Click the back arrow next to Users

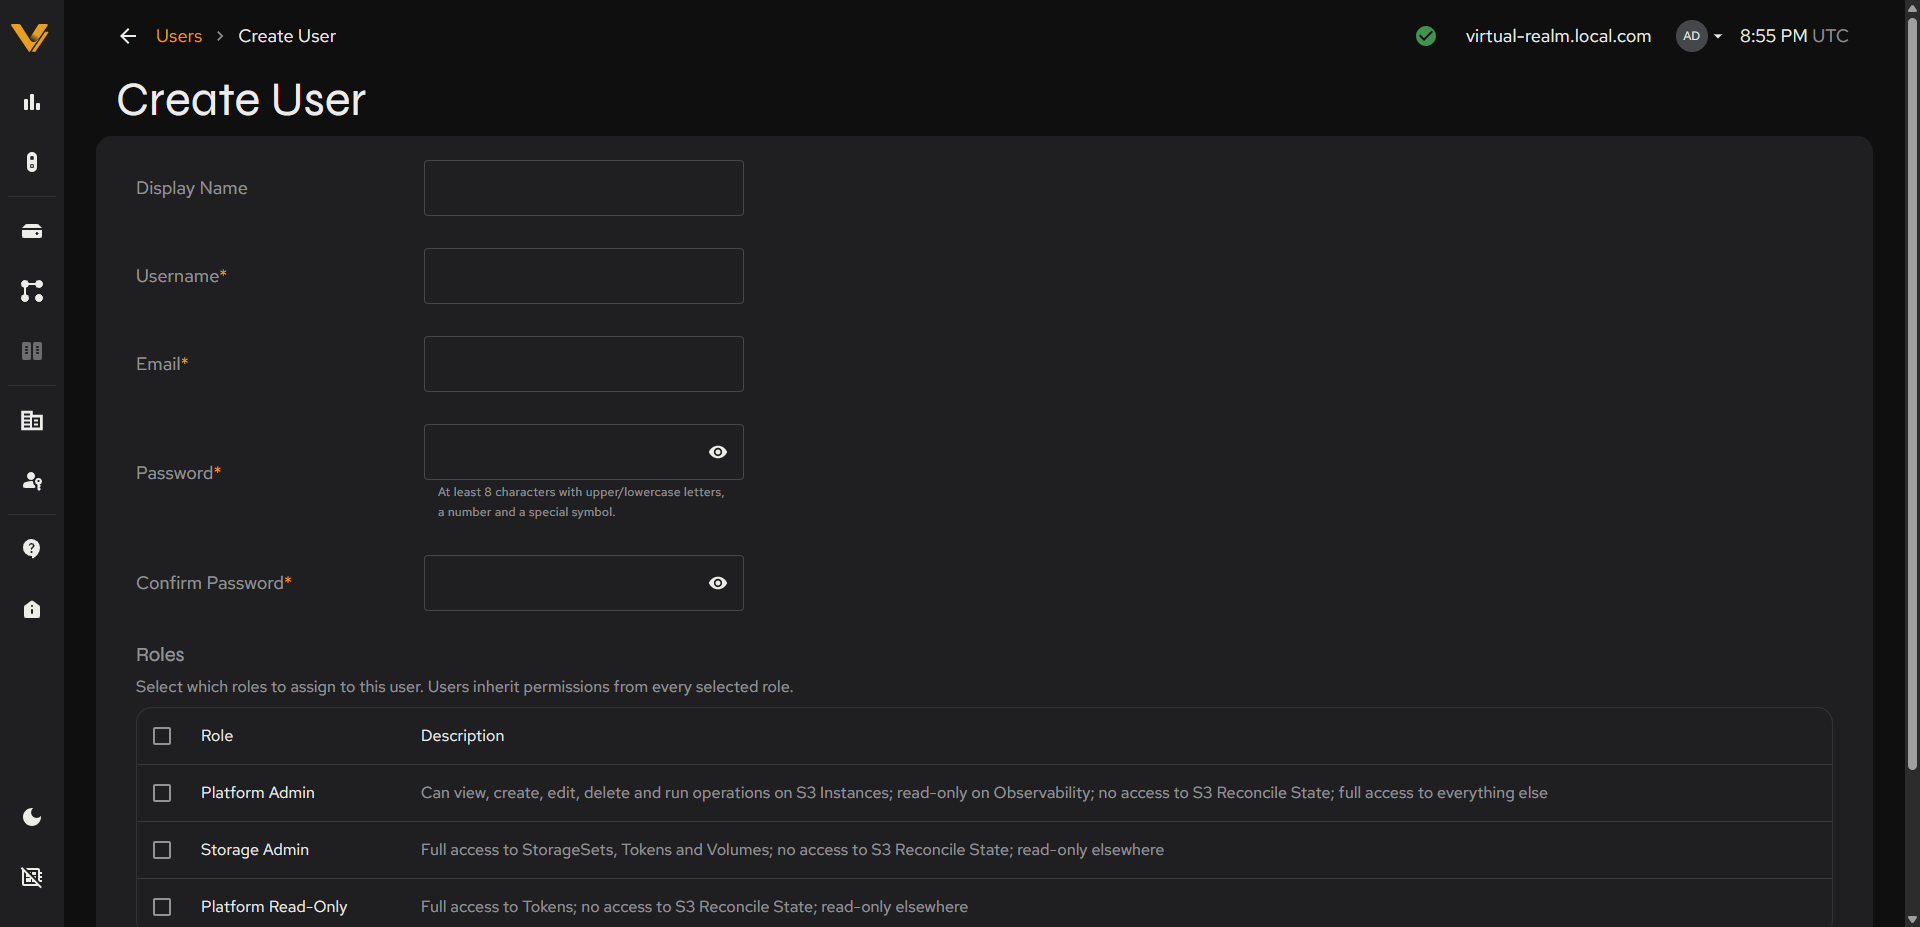point(128,36)
